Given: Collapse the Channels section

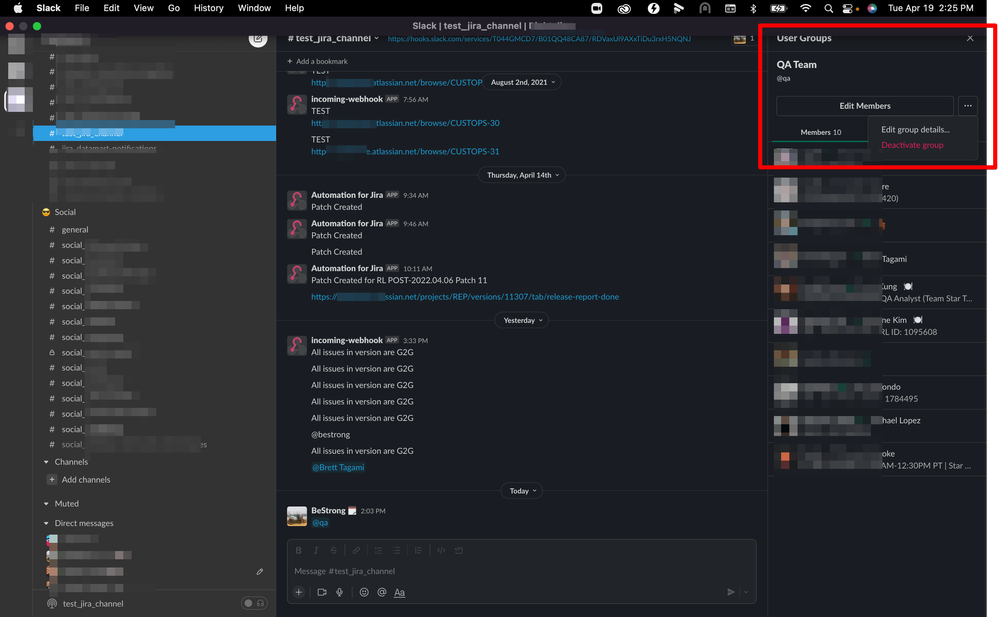Looking at the screenshot, I should tap(47, 462).
